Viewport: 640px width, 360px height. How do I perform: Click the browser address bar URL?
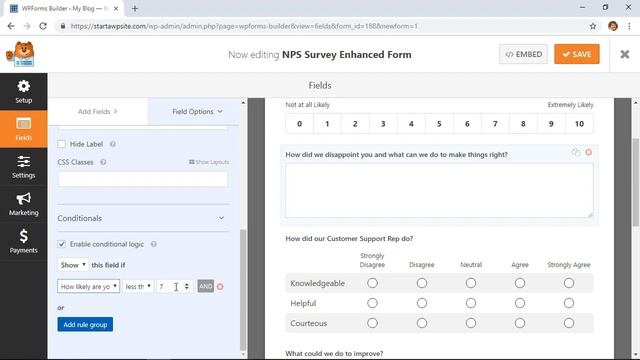pos(244,26)
